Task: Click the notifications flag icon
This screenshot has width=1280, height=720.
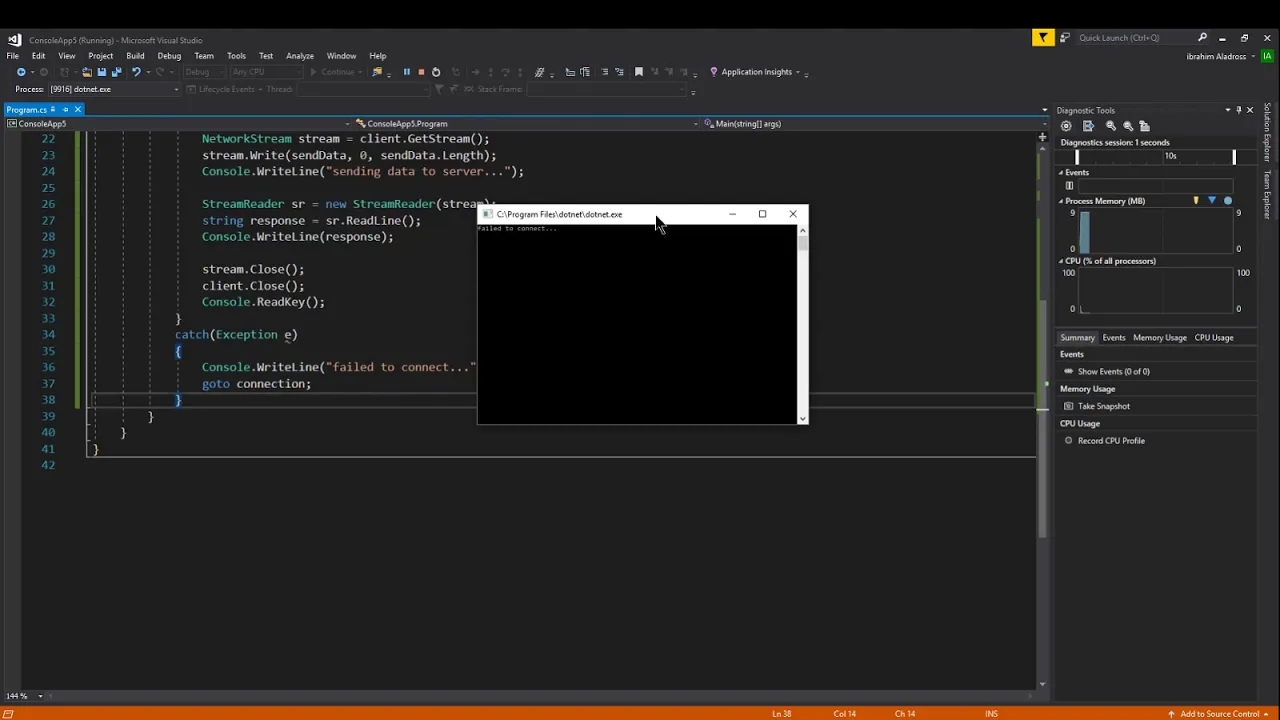Action: pyautogui.click(x=1043, y=38)
